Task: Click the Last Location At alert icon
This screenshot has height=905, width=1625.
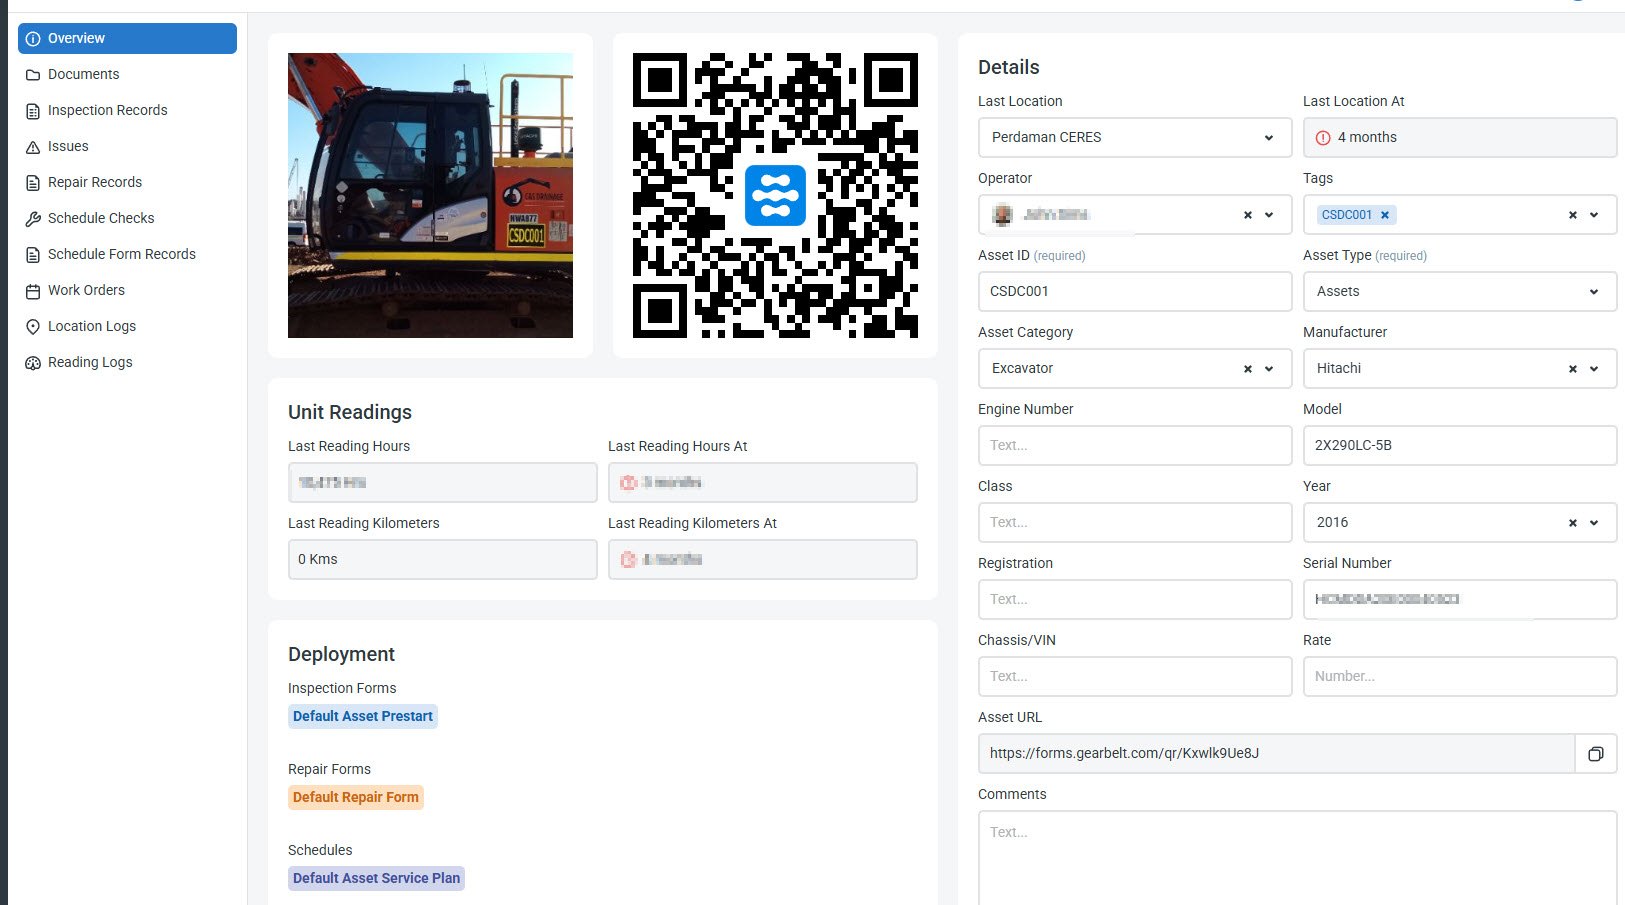Action: pyautogui.click(x=1323, y=138)
